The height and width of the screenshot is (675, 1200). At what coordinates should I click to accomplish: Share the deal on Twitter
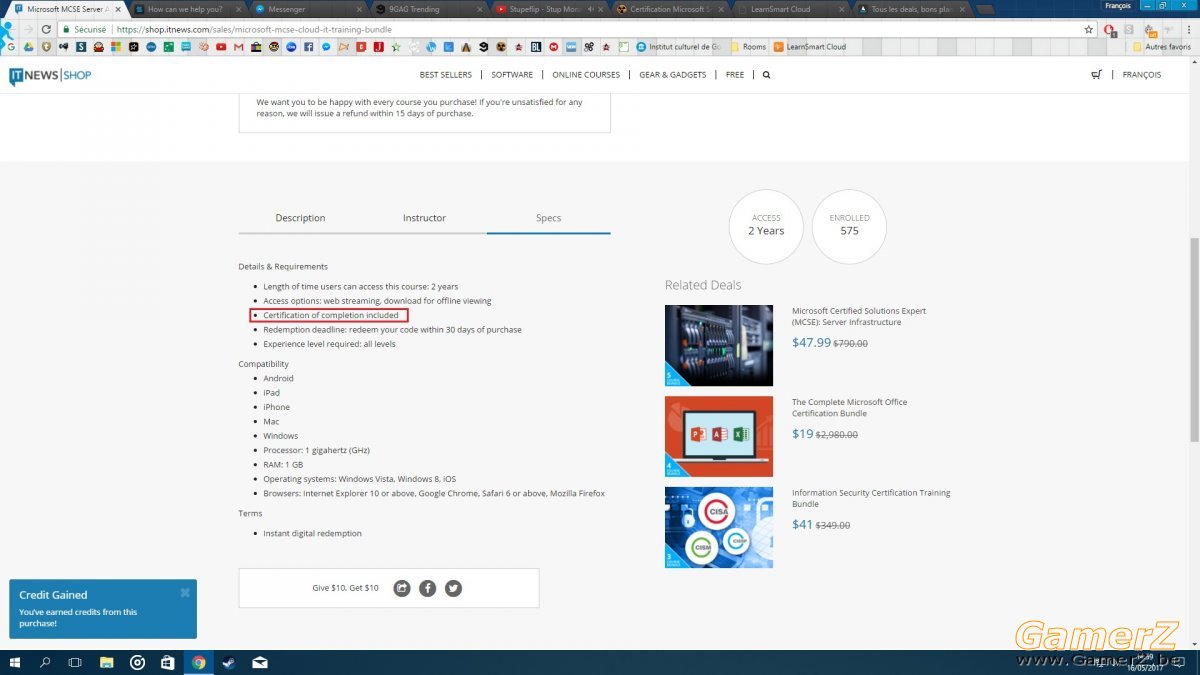tap(454, 588)
